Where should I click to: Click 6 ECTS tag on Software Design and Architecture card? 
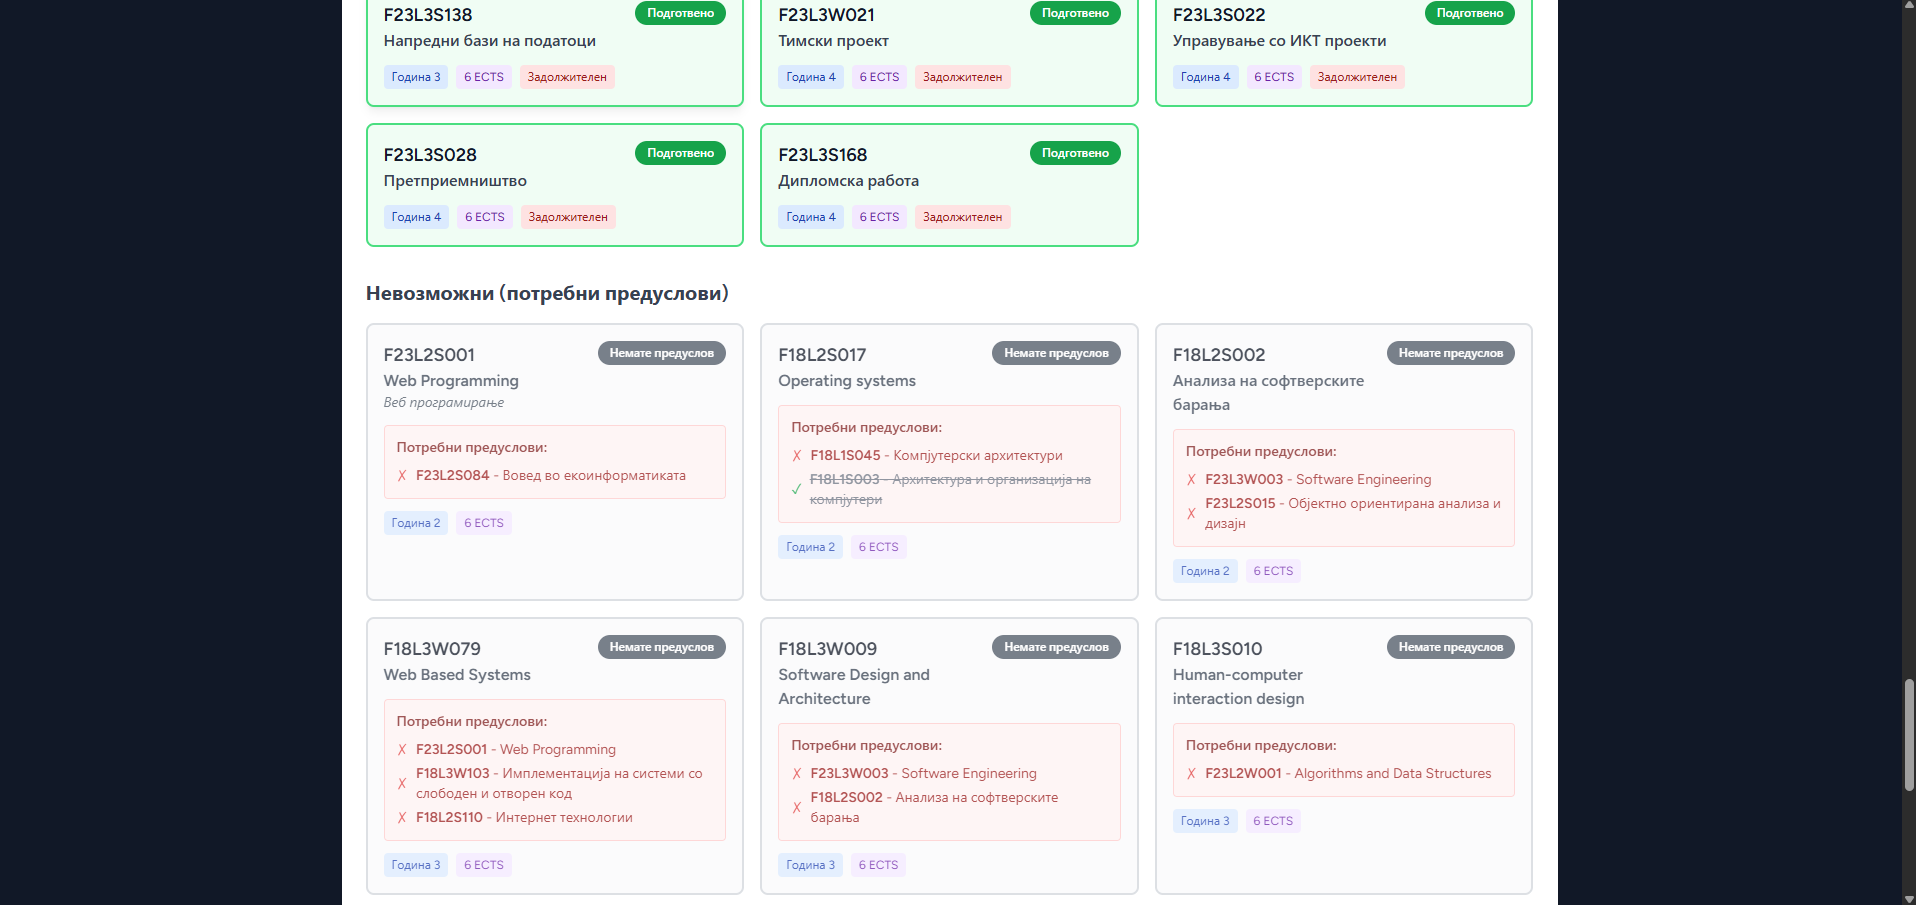point(878,865)
